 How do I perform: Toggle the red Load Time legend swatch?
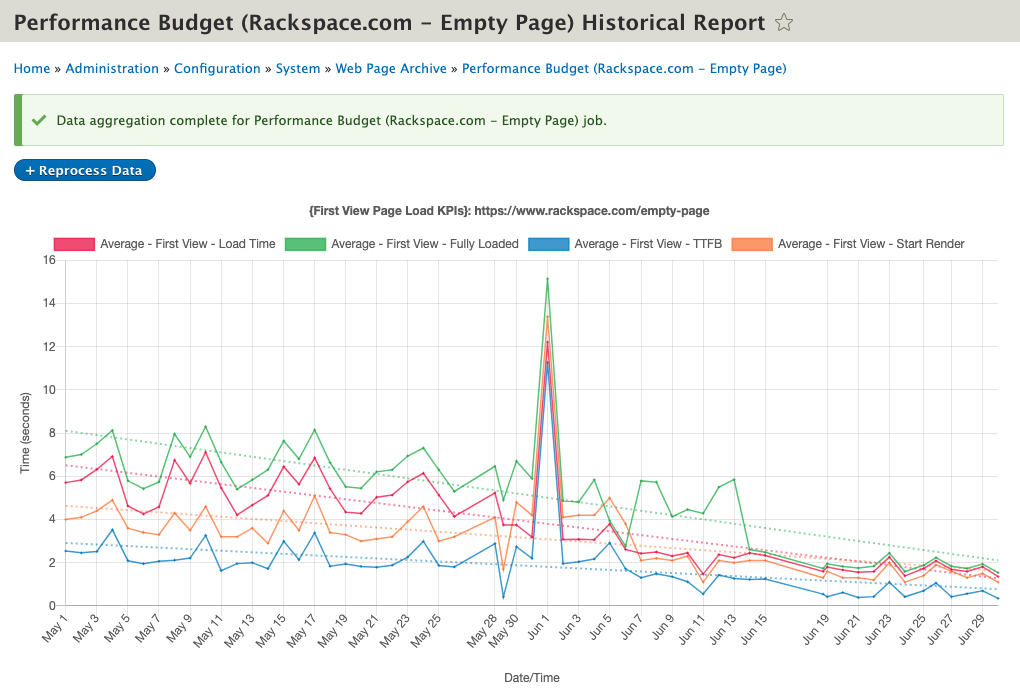(x=74, y=244)
